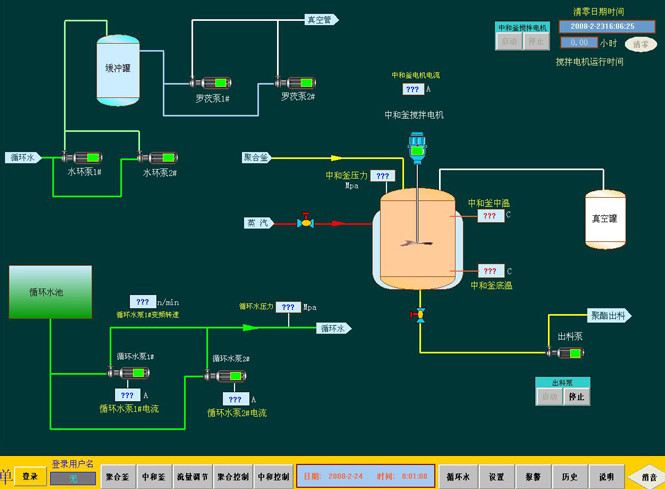Open the 聚合釜 screen tab
This screenshot has height=489, width=665.
[x=118, y=477]
